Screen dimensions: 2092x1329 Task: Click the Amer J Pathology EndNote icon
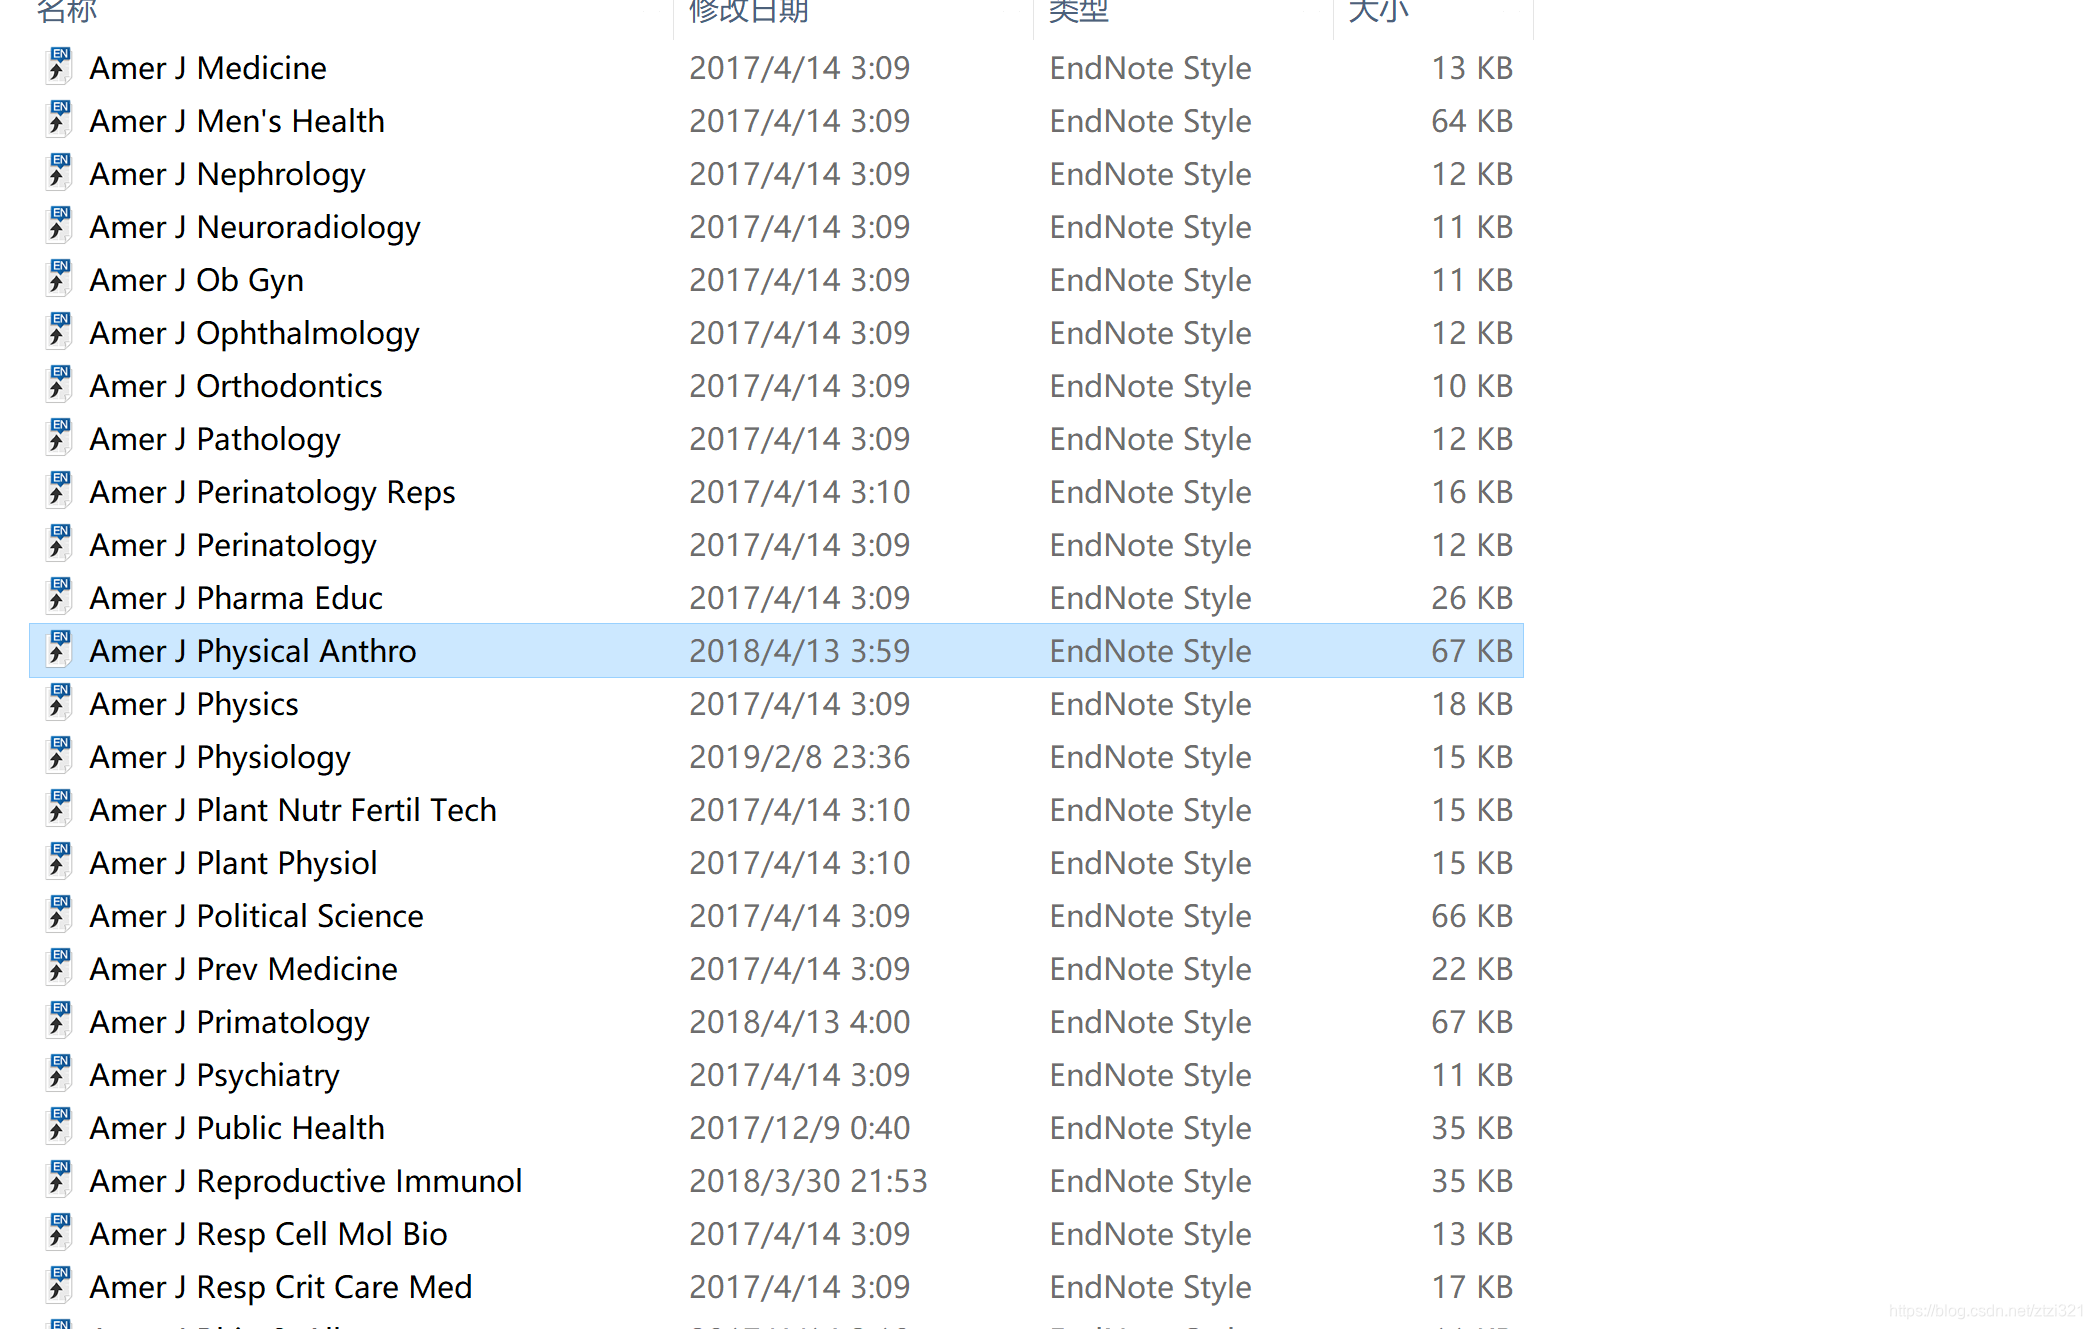point(59,438)
